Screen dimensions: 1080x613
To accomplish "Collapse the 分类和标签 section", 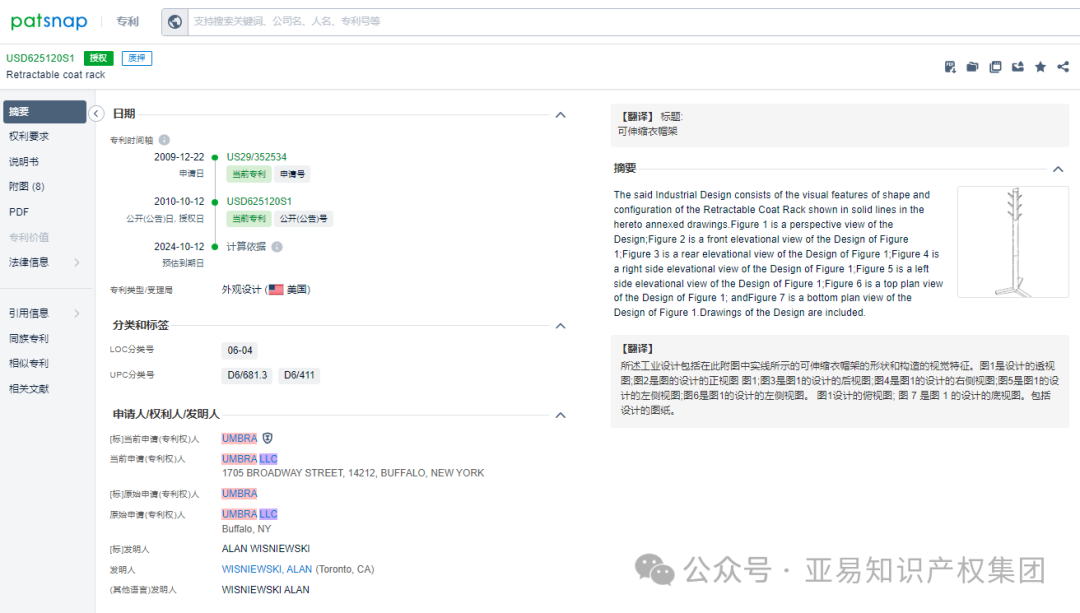I will coord(561,326).
